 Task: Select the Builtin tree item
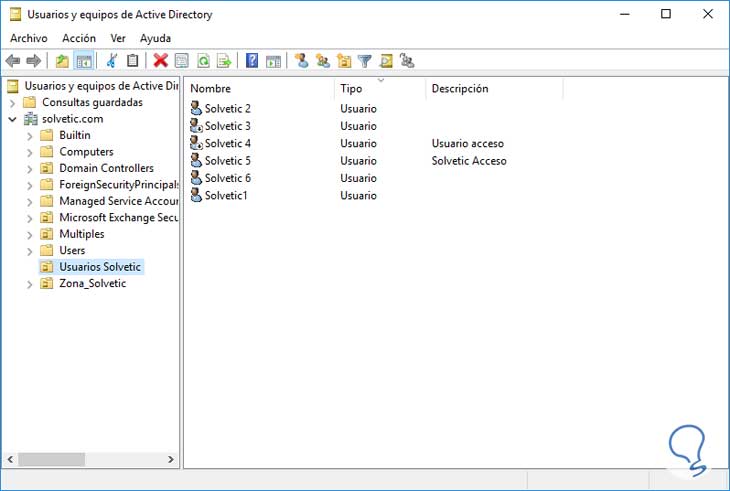point(75,135)
